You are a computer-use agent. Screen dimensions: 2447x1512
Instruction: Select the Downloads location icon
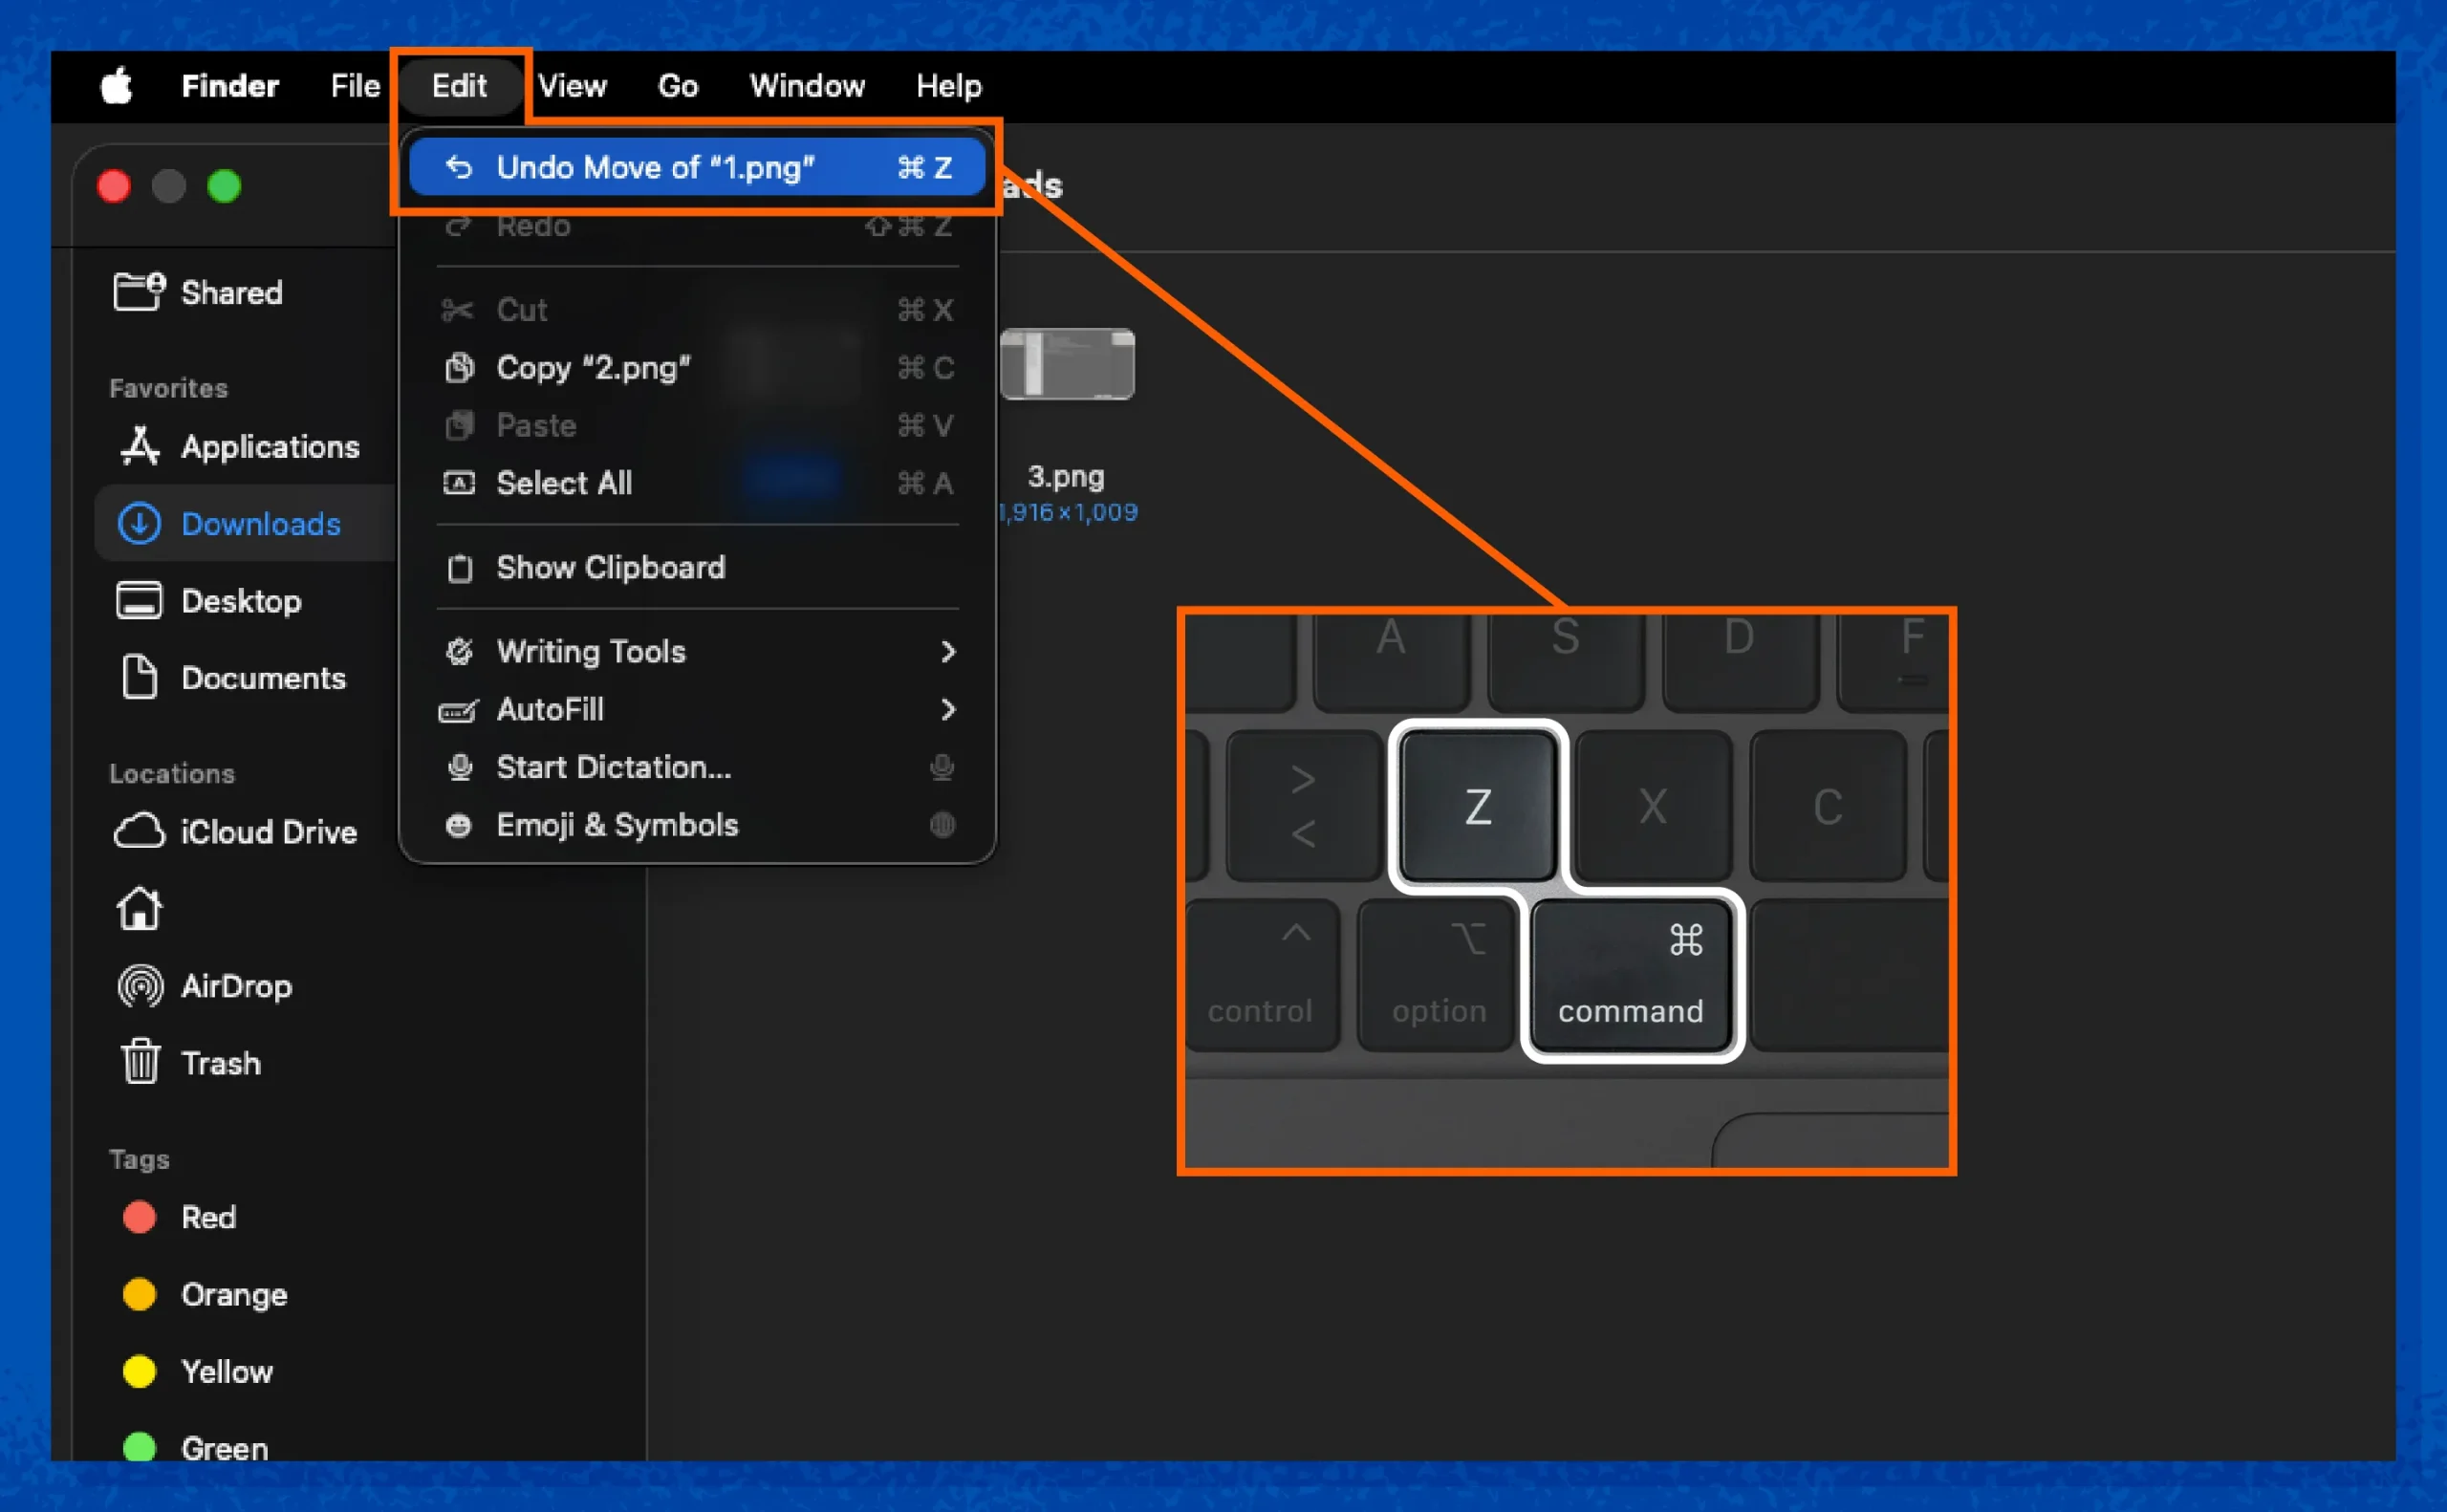[141, 524]
